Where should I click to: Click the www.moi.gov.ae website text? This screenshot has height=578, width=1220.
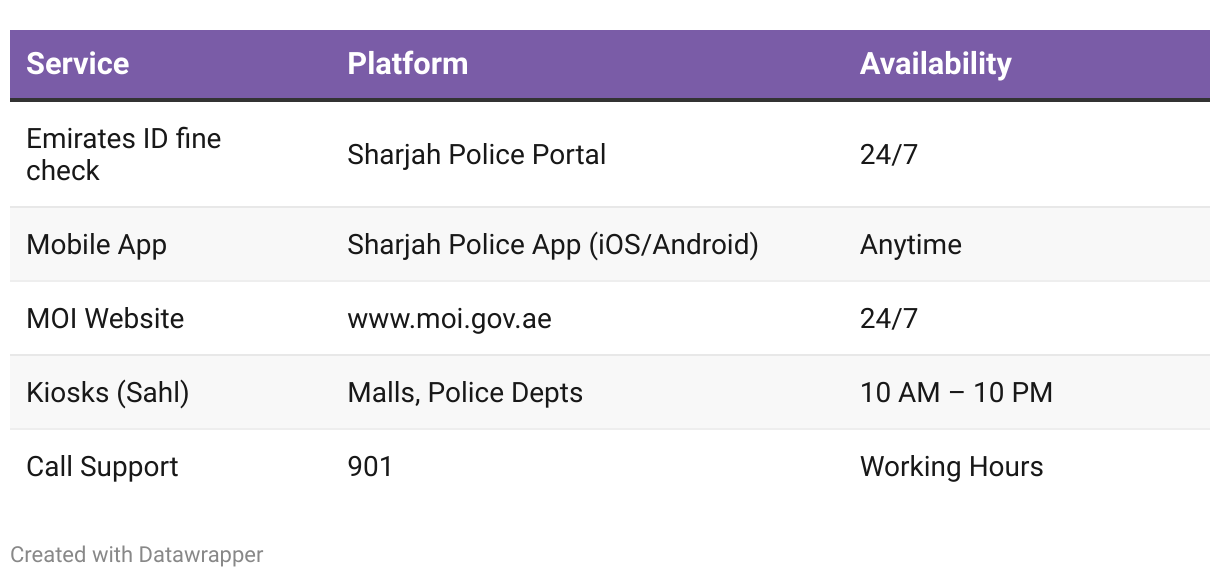coord(450,319)
